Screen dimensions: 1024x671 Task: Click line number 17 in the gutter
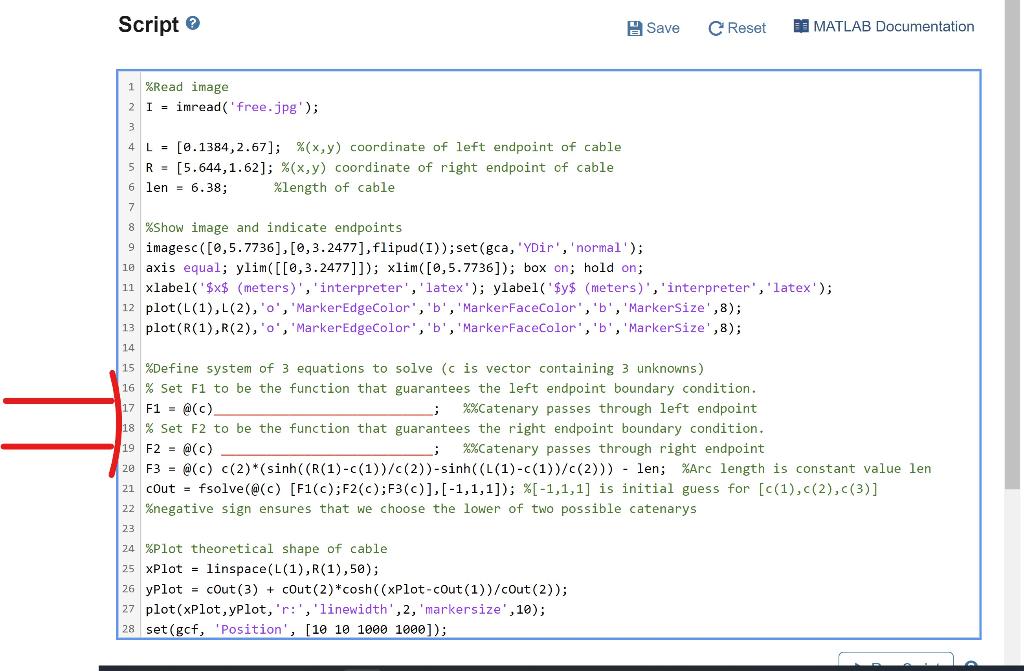click(128, 408)
